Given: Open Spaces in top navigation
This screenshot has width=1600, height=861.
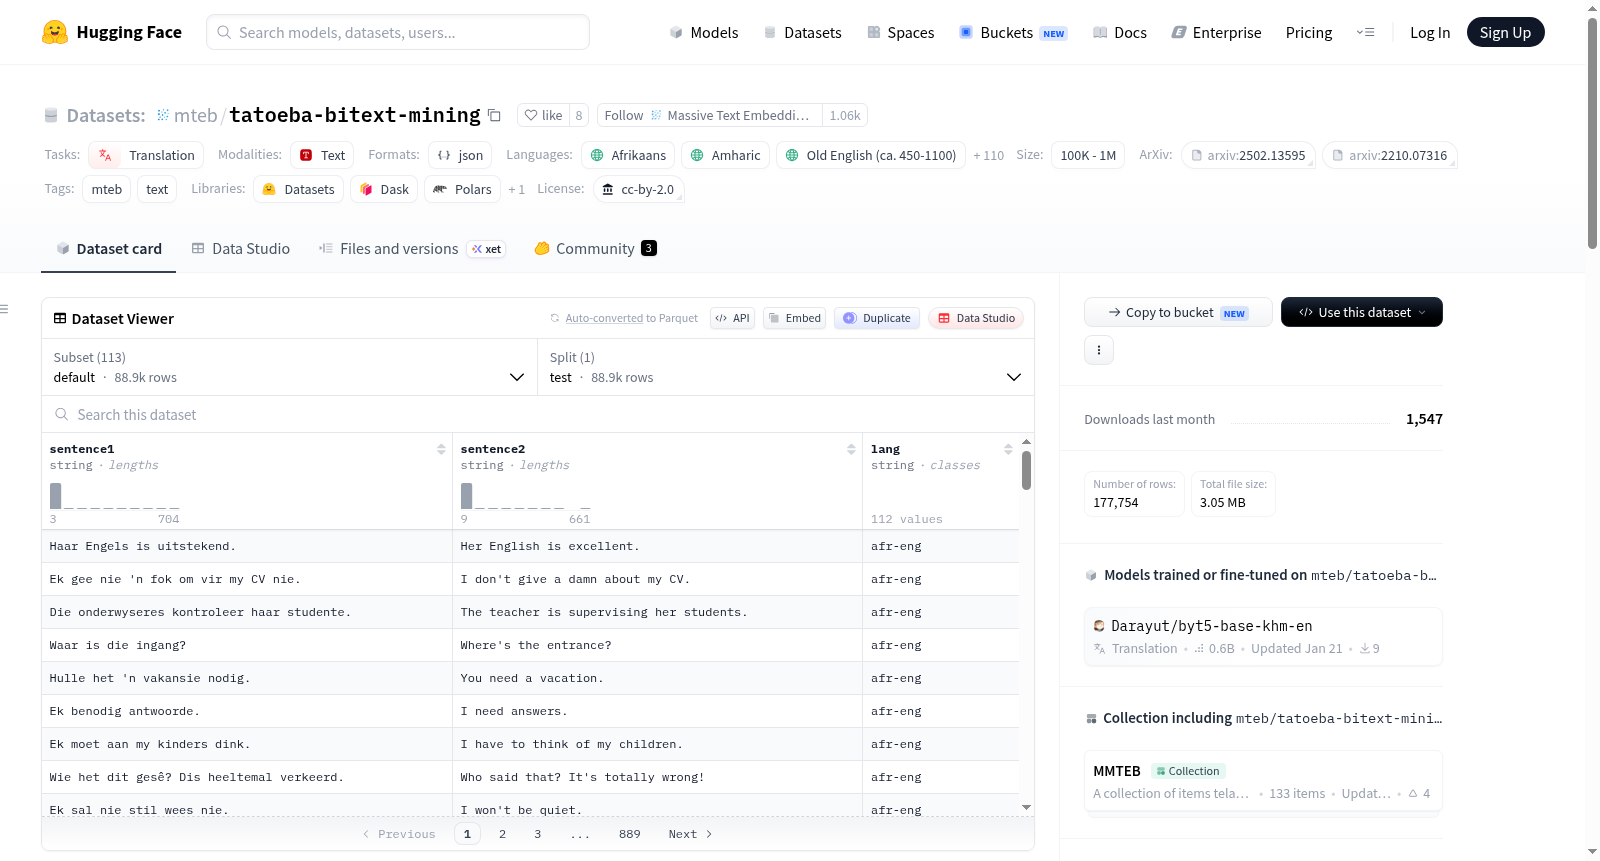Looking at the screenshot, I should point(901,32).
